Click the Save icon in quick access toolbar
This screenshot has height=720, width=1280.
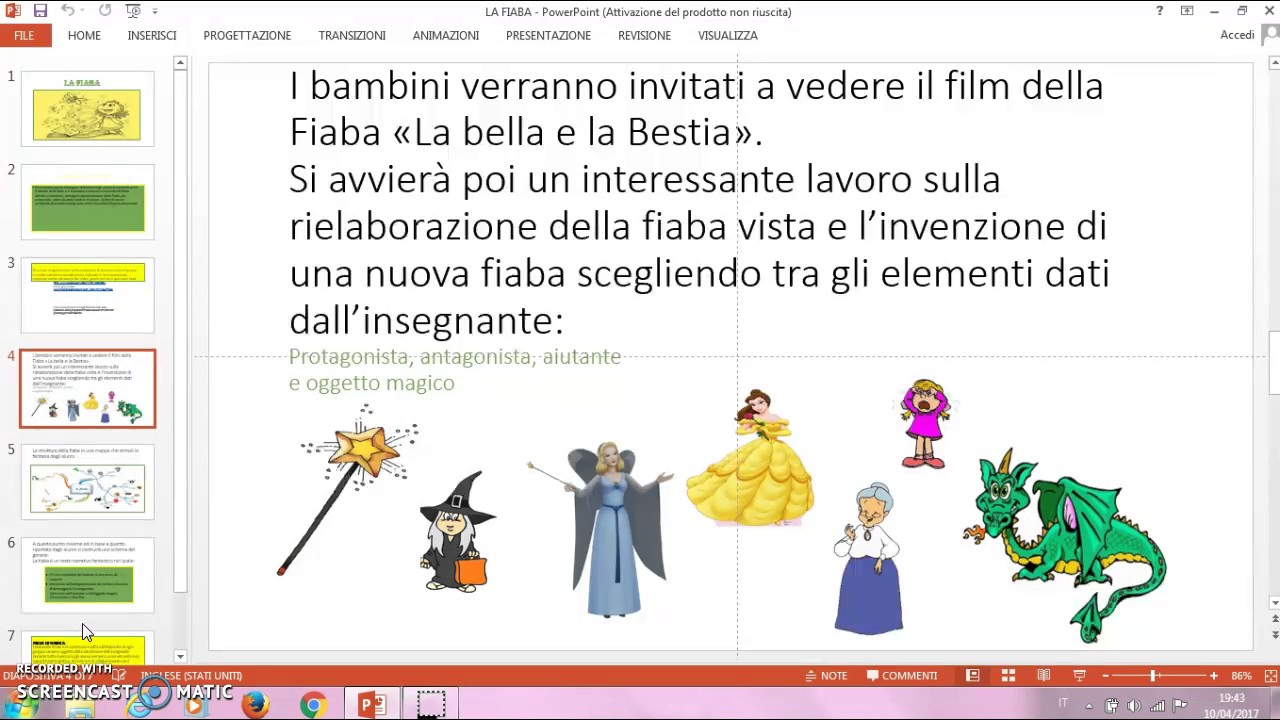tap(40, 11)
